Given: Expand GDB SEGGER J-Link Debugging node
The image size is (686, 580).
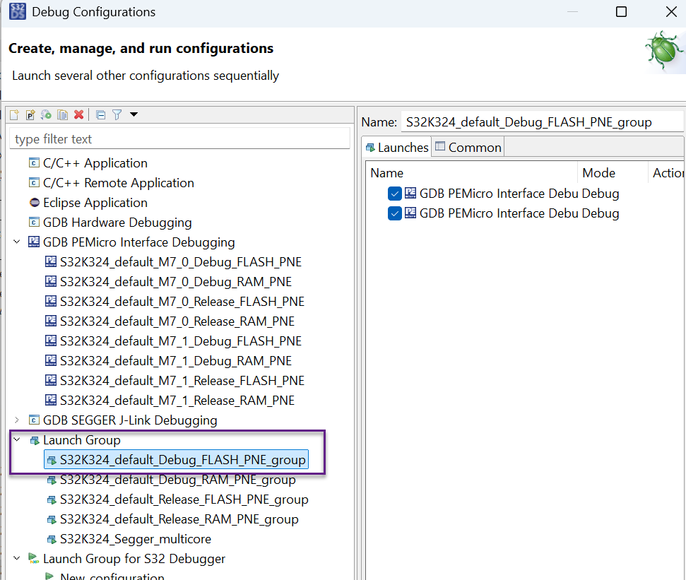Looking at the screenshot, I should (17, 420).
